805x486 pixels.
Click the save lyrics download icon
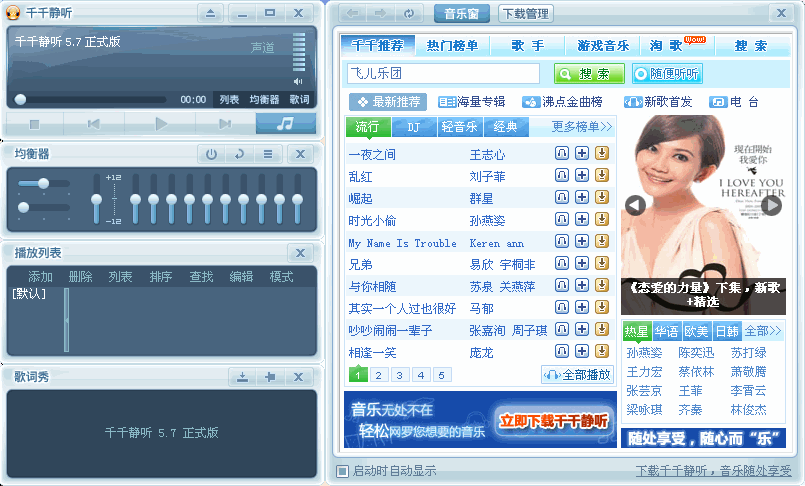(242, 377)
